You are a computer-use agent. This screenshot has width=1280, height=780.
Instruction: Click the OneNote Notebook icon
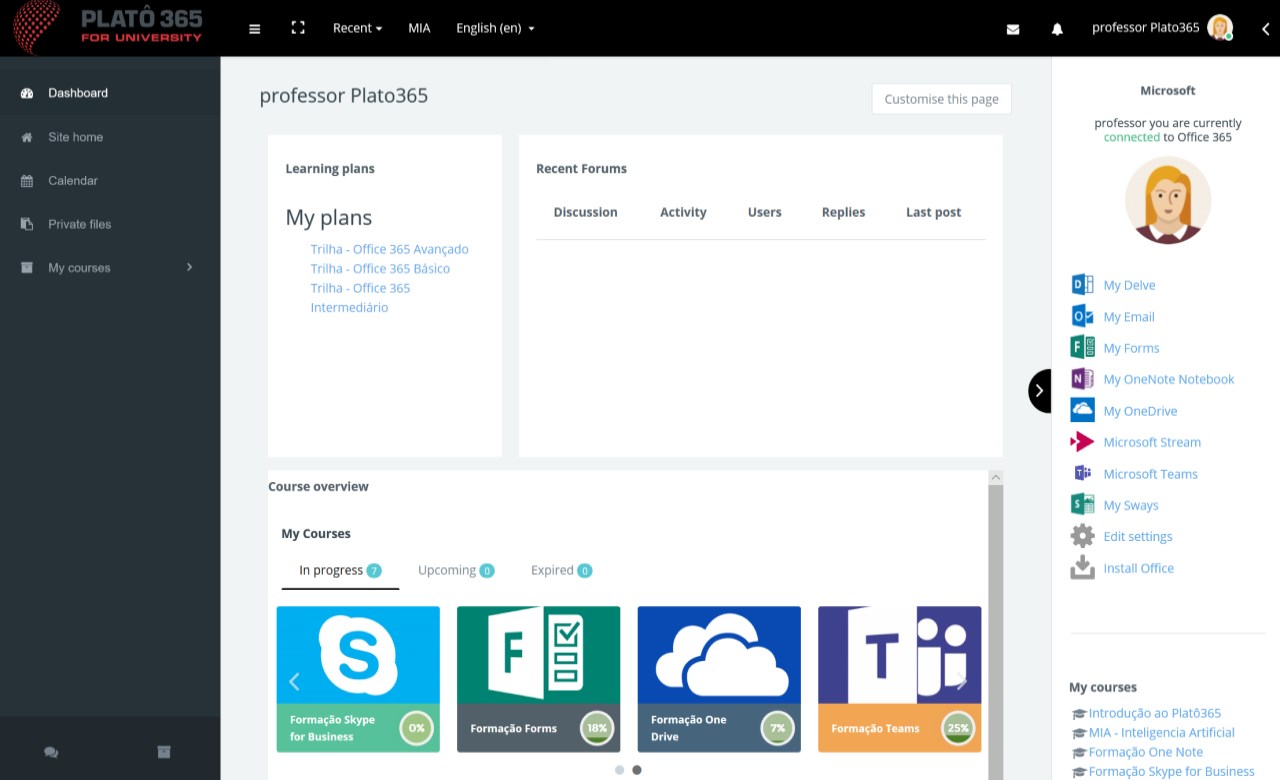[x=1082, y=379]
